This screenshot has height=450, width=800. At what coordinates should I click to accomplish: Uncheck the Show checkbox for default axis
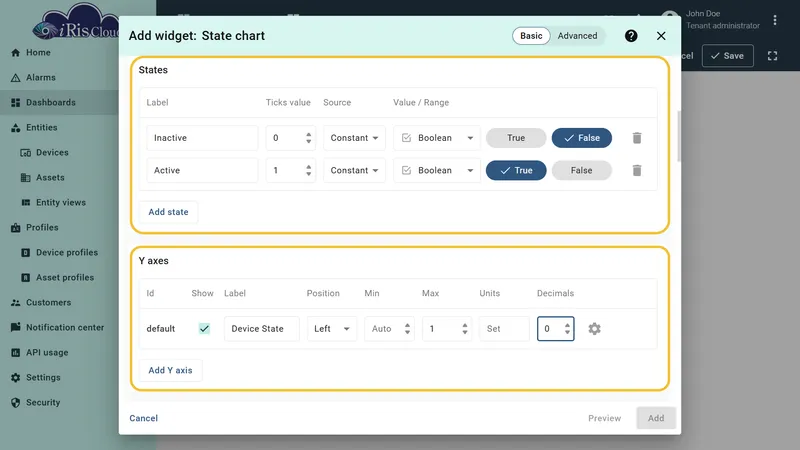(x=204, y=329)
